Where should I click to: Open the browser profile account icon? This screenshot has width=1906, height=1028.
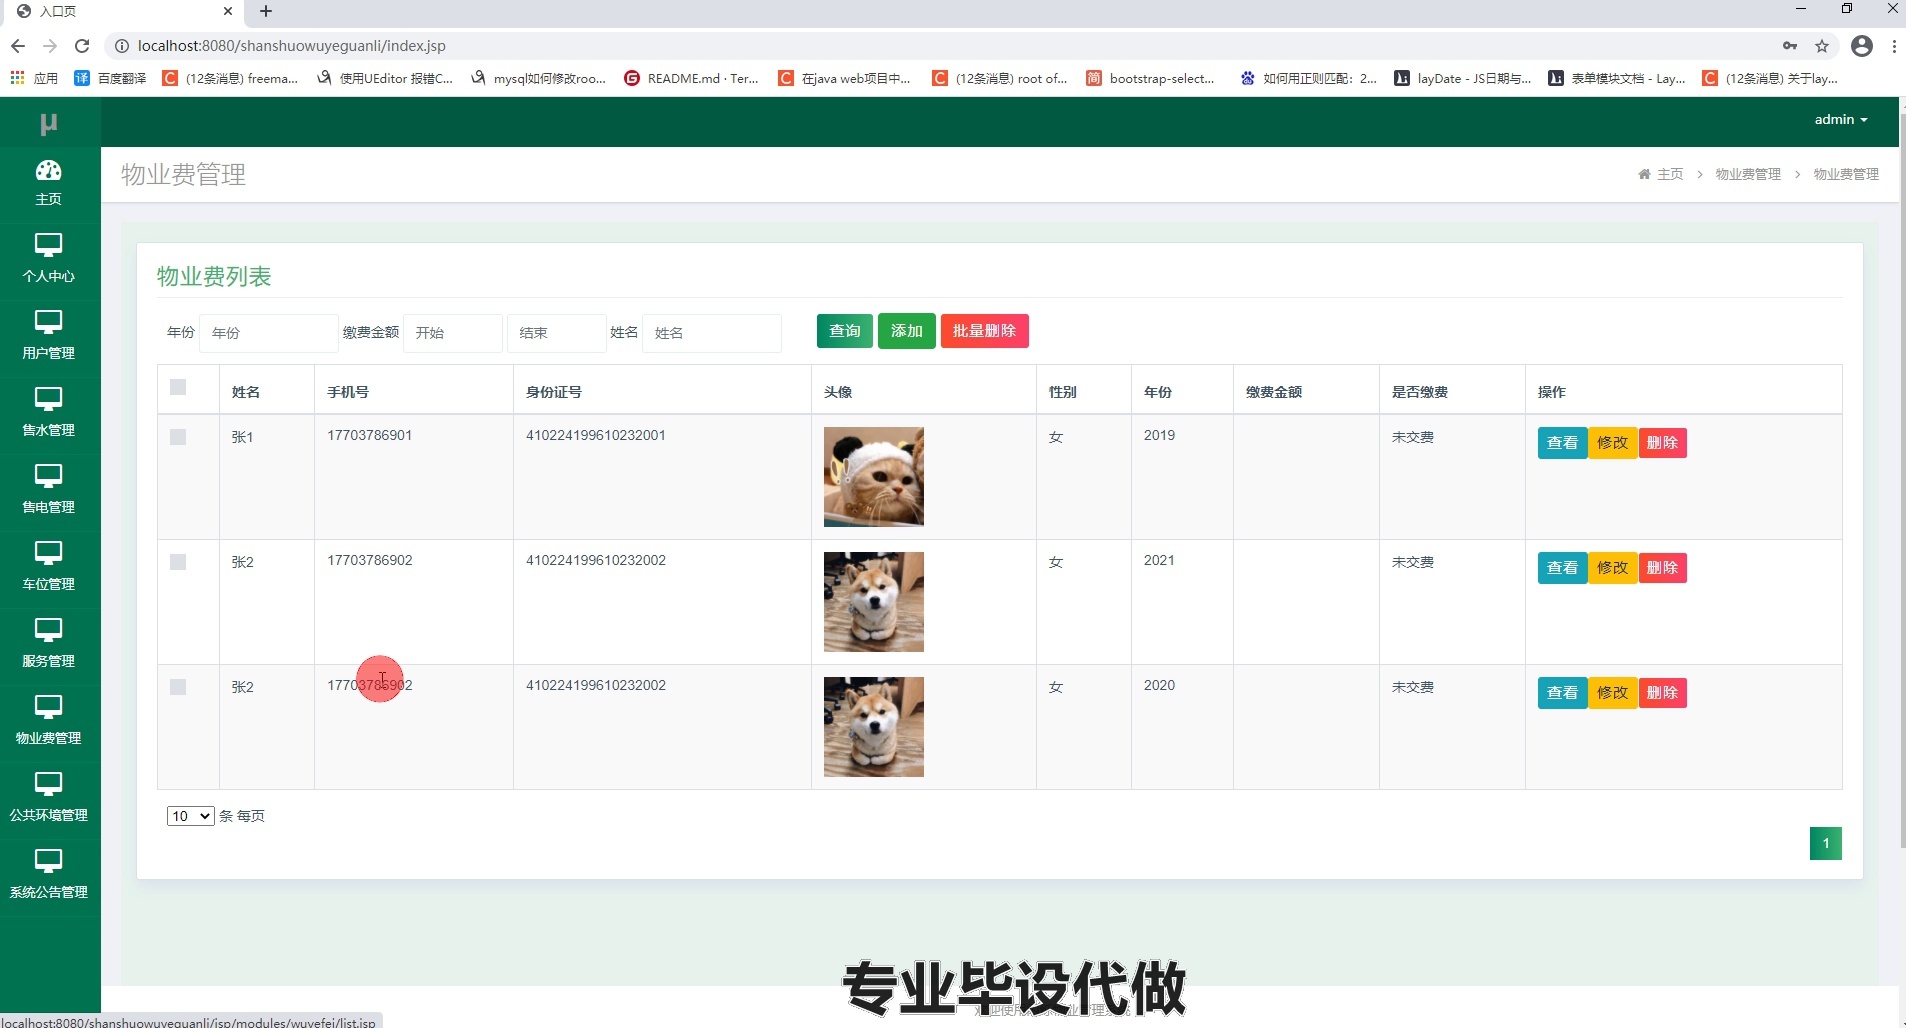pos(1862,46)
